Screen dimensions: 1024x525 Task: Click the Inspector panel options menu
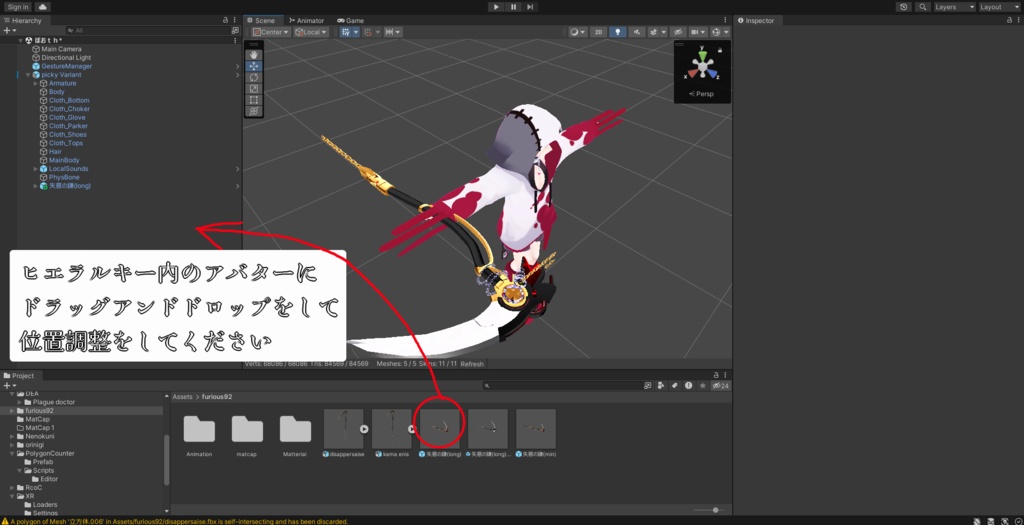[1018, 20]
